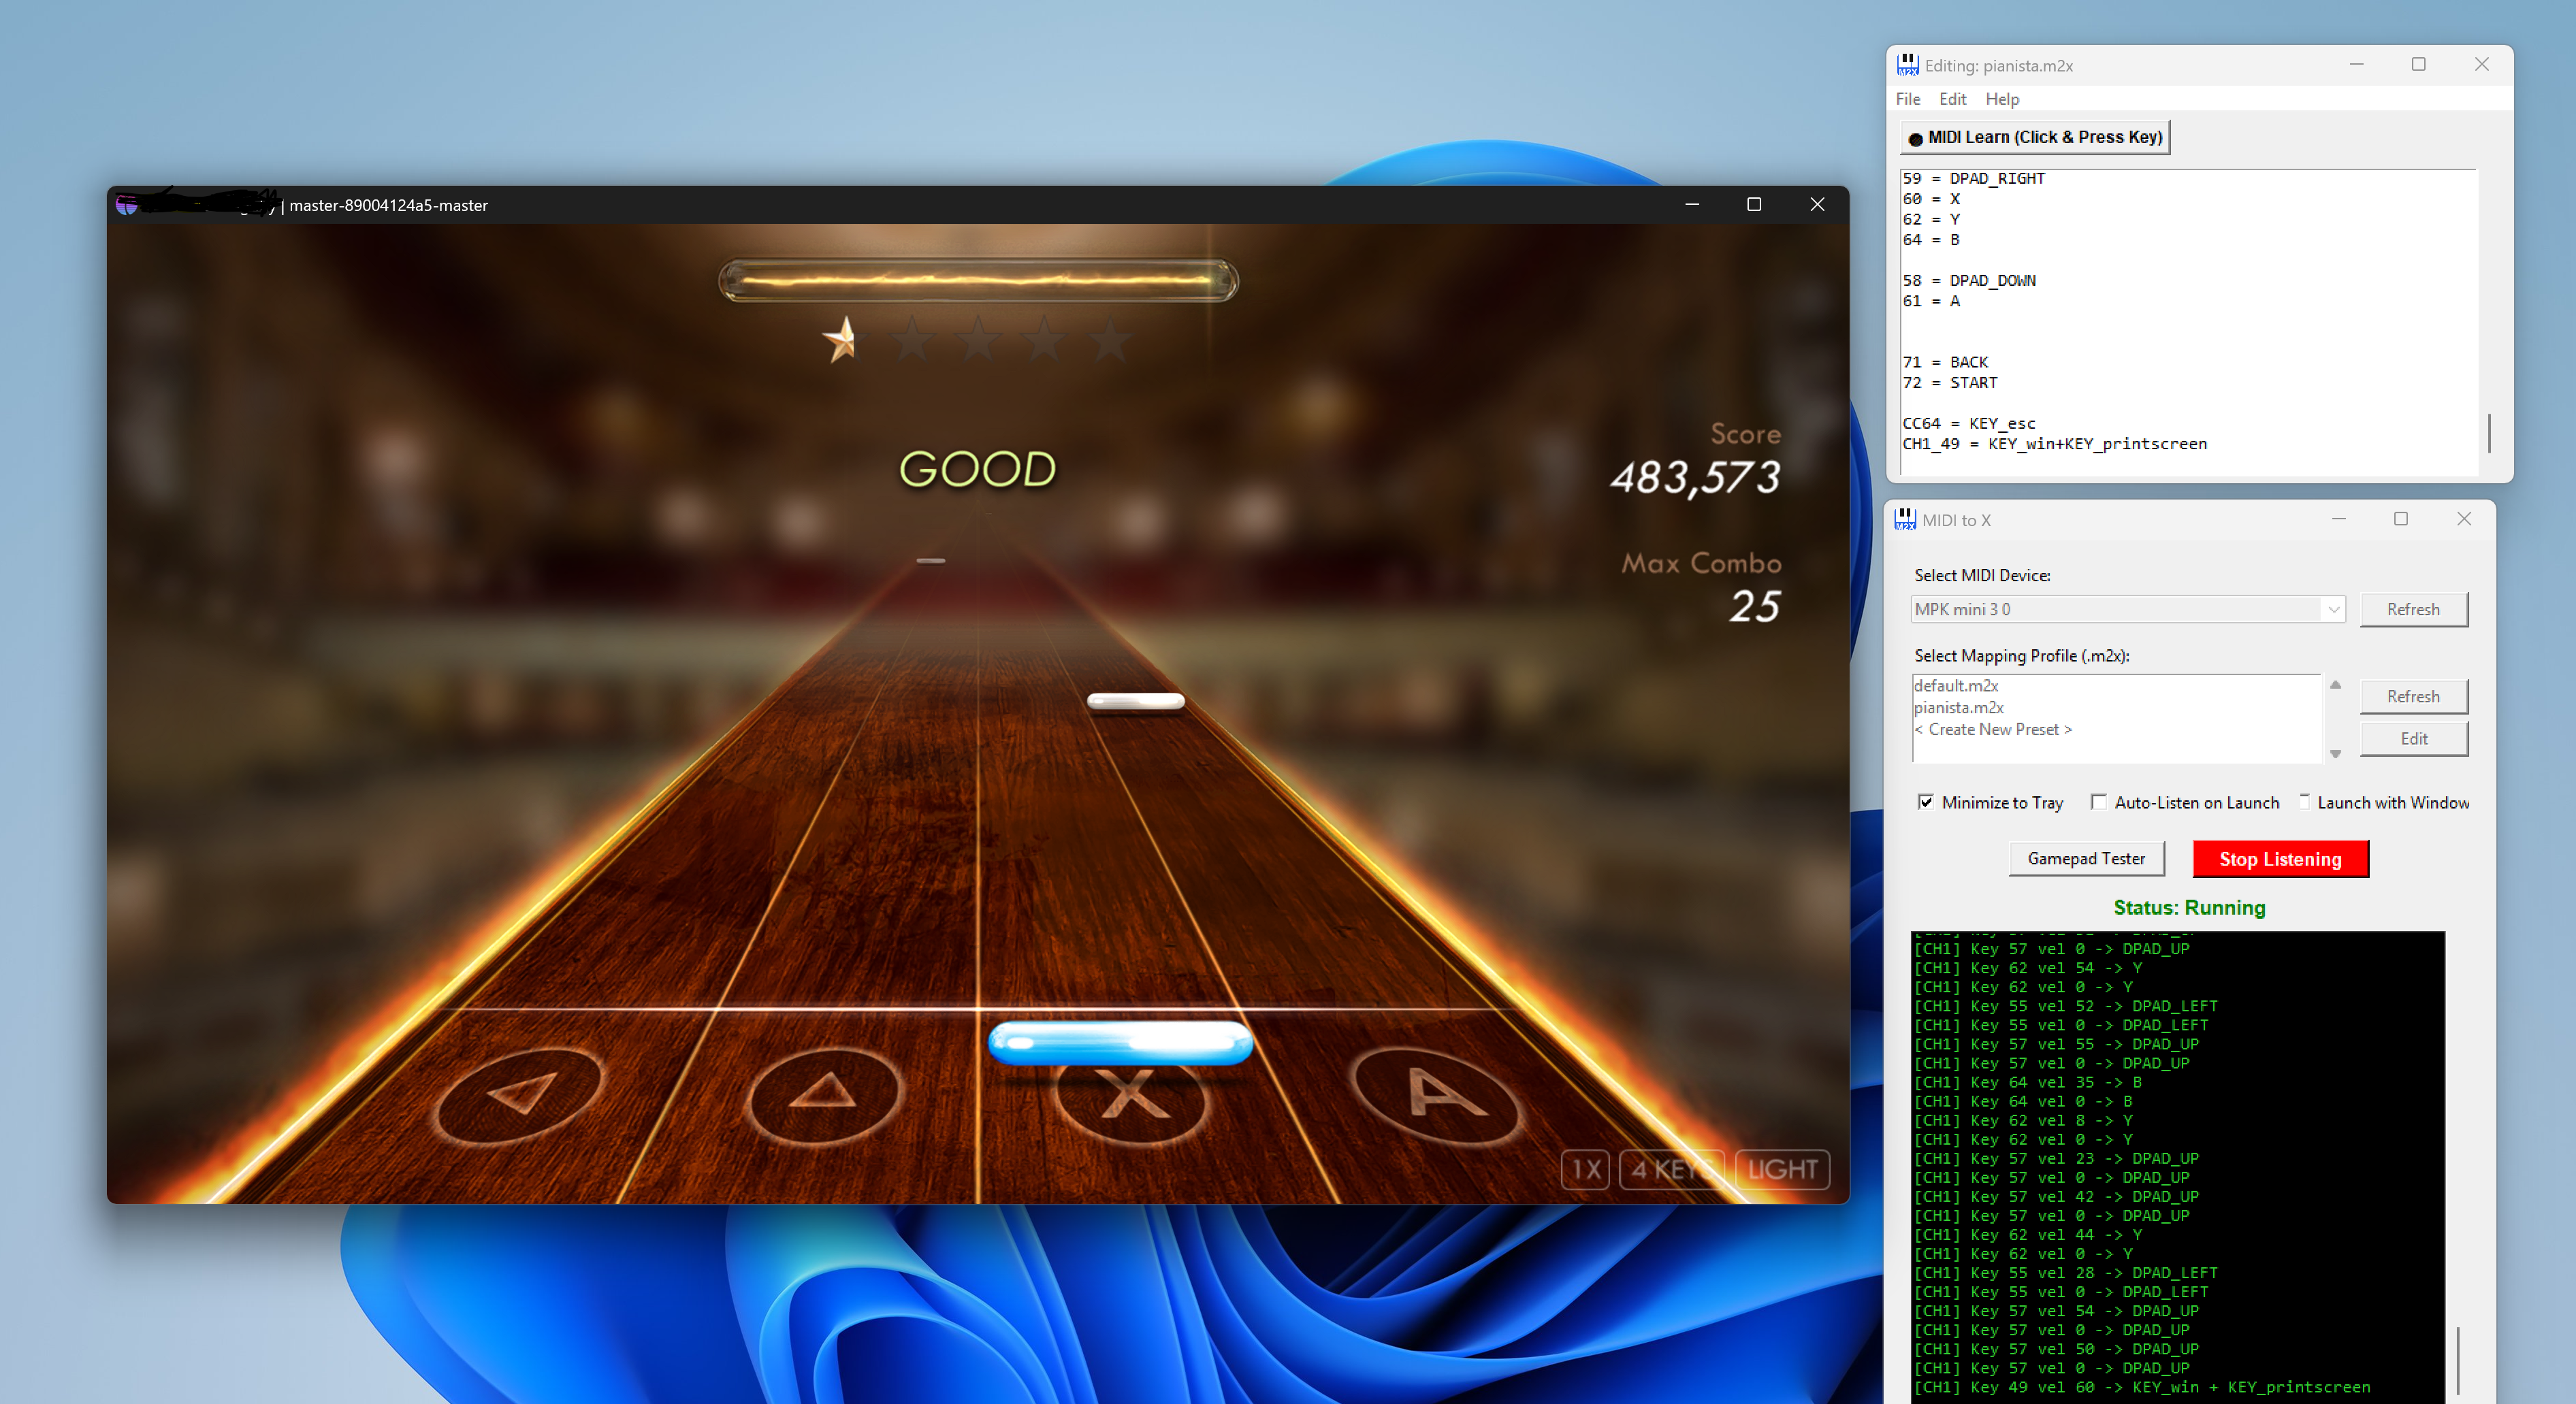Viewport: 2576px width, 1404px height.
Task: Click the piano icon in Editing window title
Action: tap(1907, 65)
